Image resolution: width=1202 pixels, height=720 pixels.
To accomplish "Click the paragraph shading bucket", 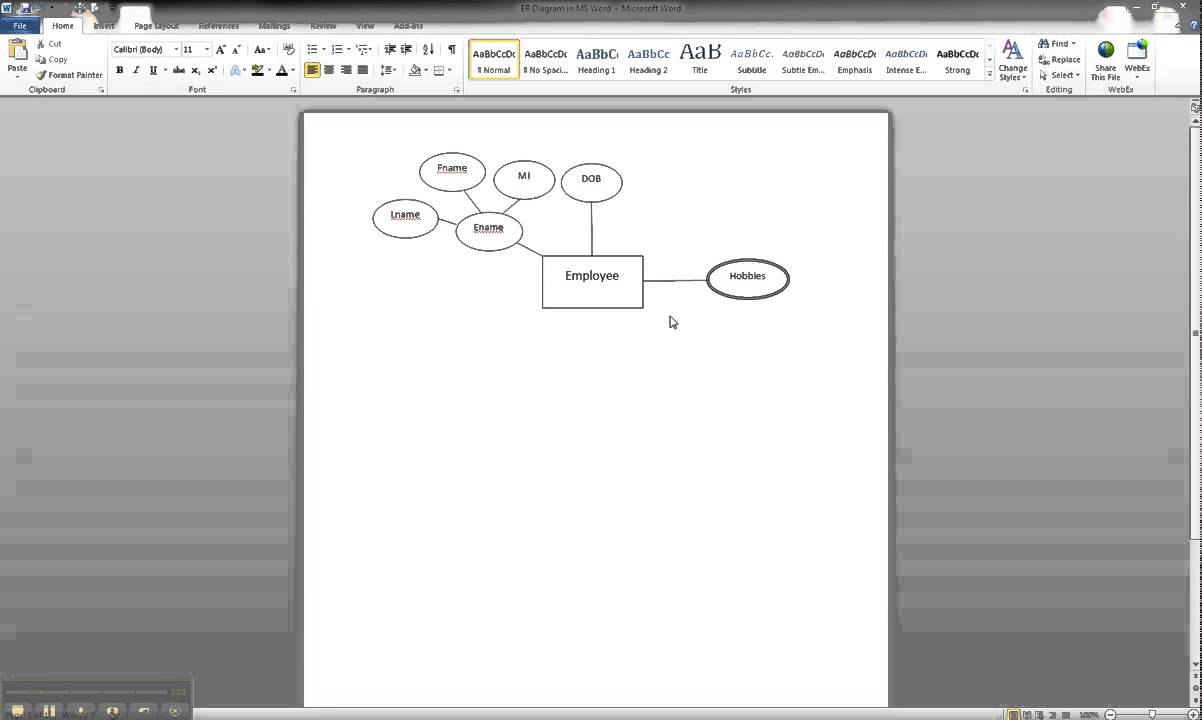I will 415,70.
